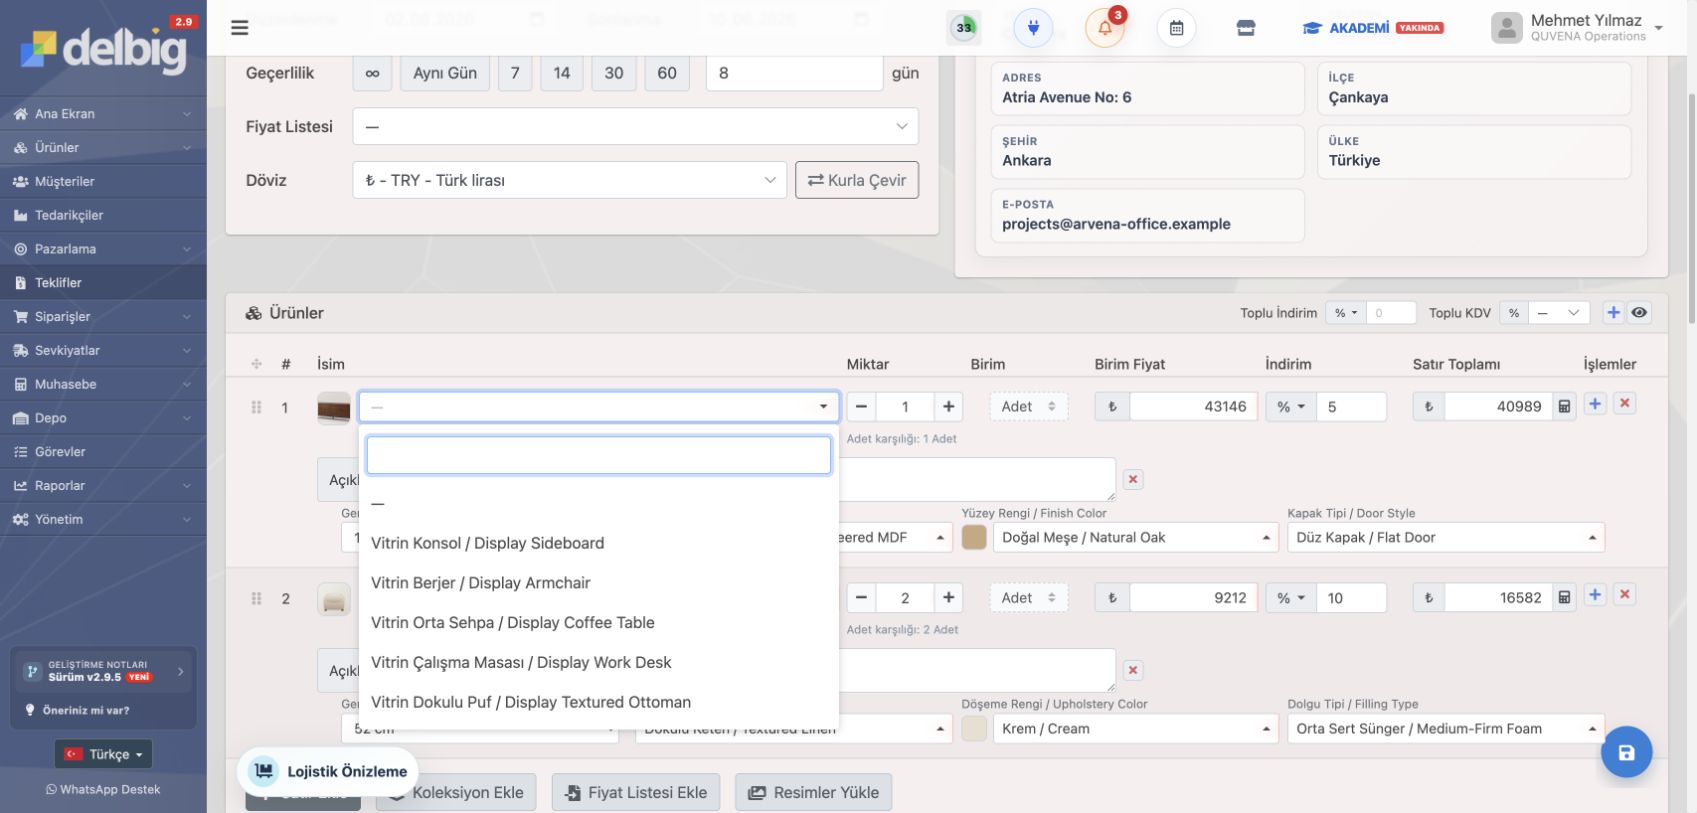Select Vitrin Berjer / Display Armchair option
The image size is (1697, 813).
click(599, 583)
